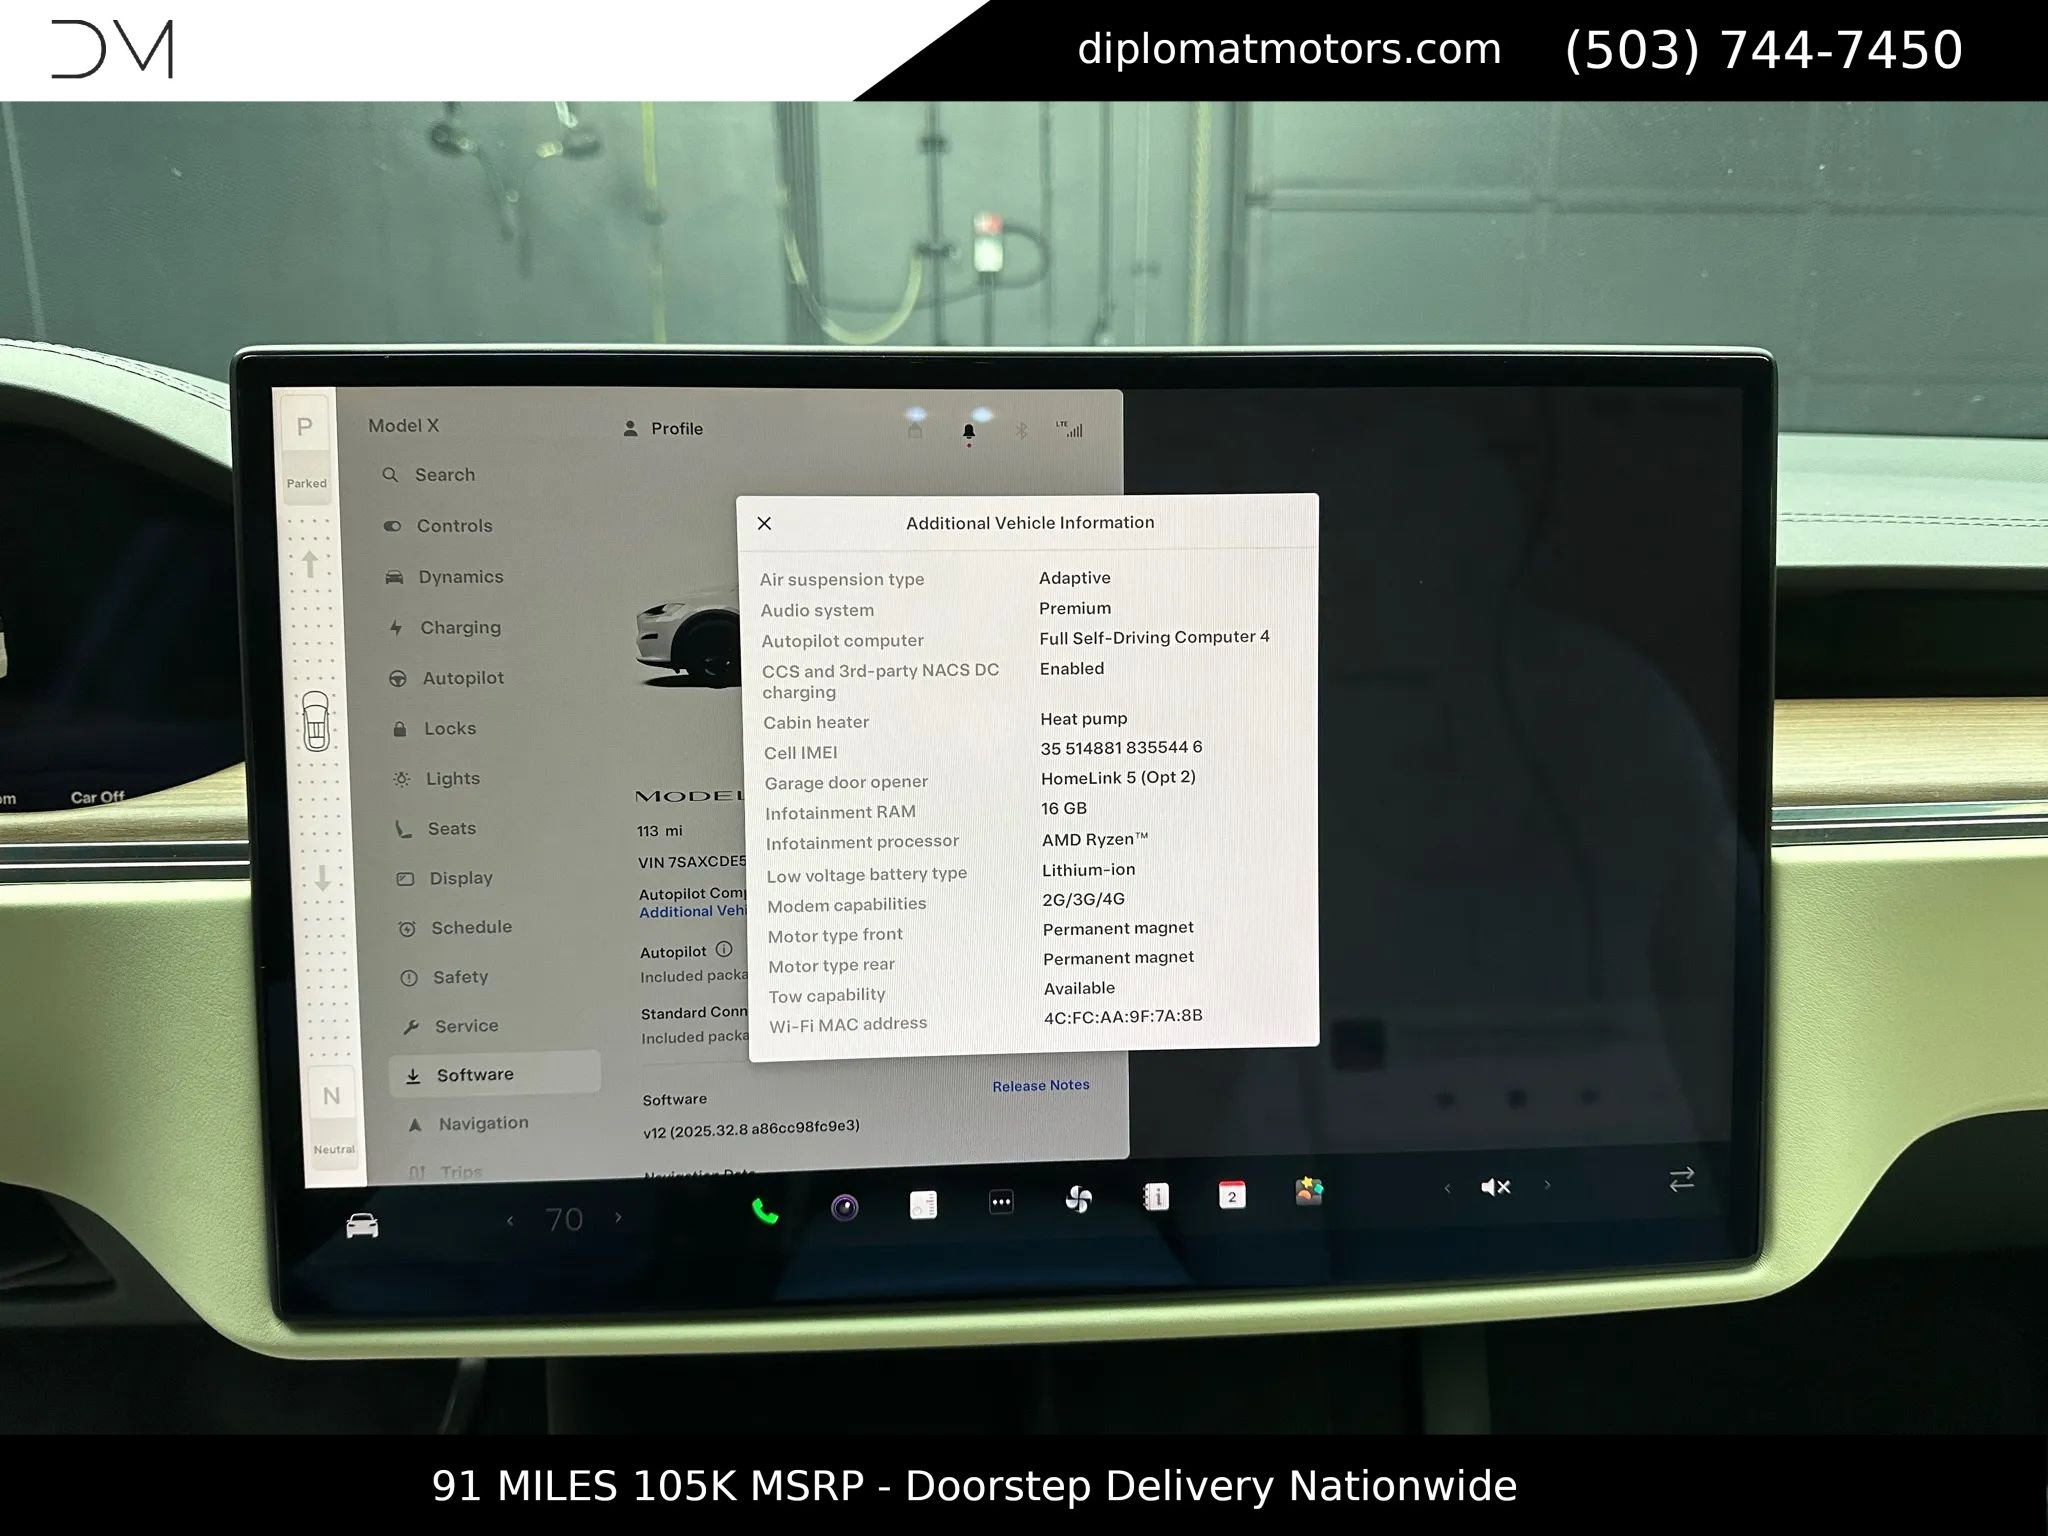The height and width of the screenshot is (1536, 2048).
Task: Expand the three-dots app launcher in the dock
Action: tap(1000, 1202)
